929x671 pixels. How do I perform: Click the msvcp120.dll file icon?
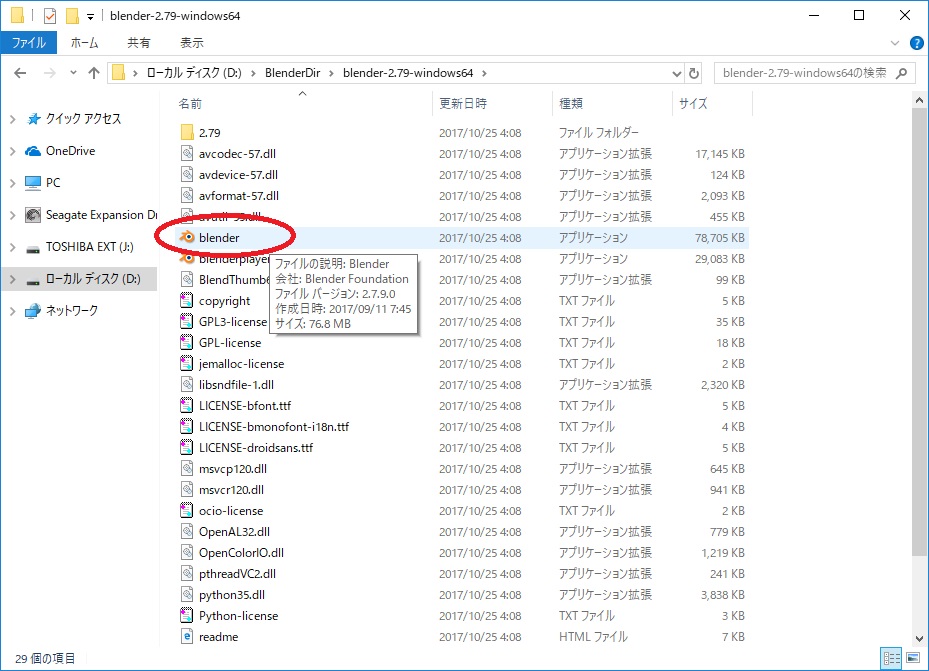187,468
